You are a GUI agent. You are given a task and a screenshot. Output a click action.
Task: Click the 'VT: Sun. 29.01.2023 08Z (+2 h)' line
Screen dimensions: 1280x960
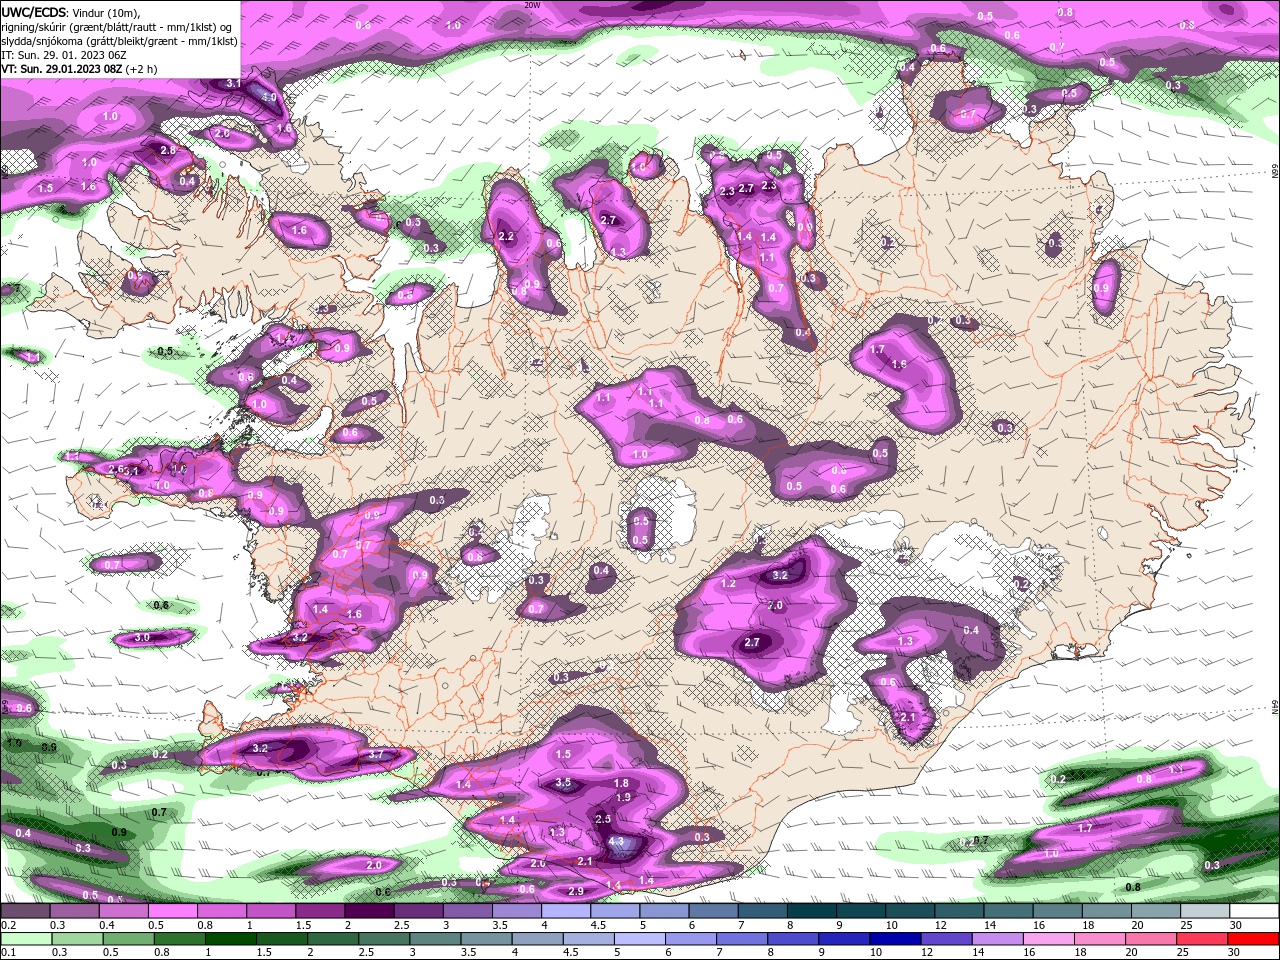pos(79,69)
